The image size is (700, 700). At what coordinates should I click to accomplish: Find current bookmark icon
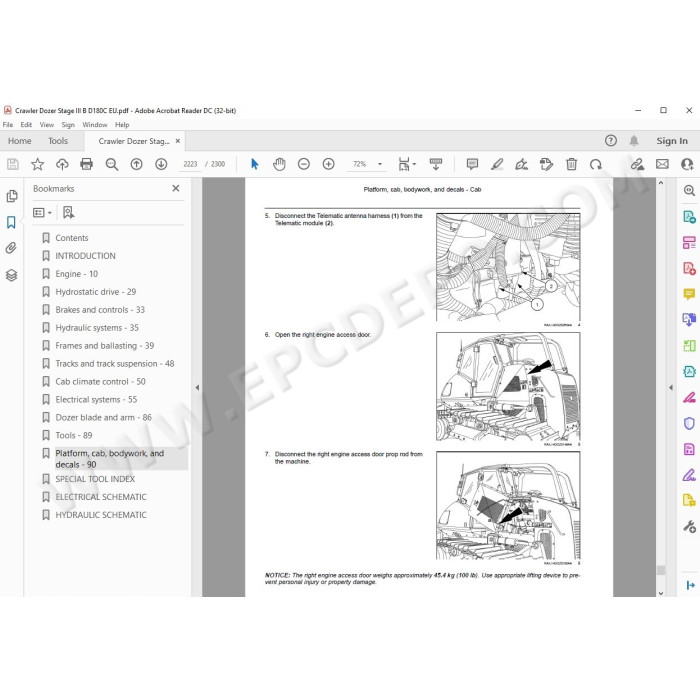68,213
